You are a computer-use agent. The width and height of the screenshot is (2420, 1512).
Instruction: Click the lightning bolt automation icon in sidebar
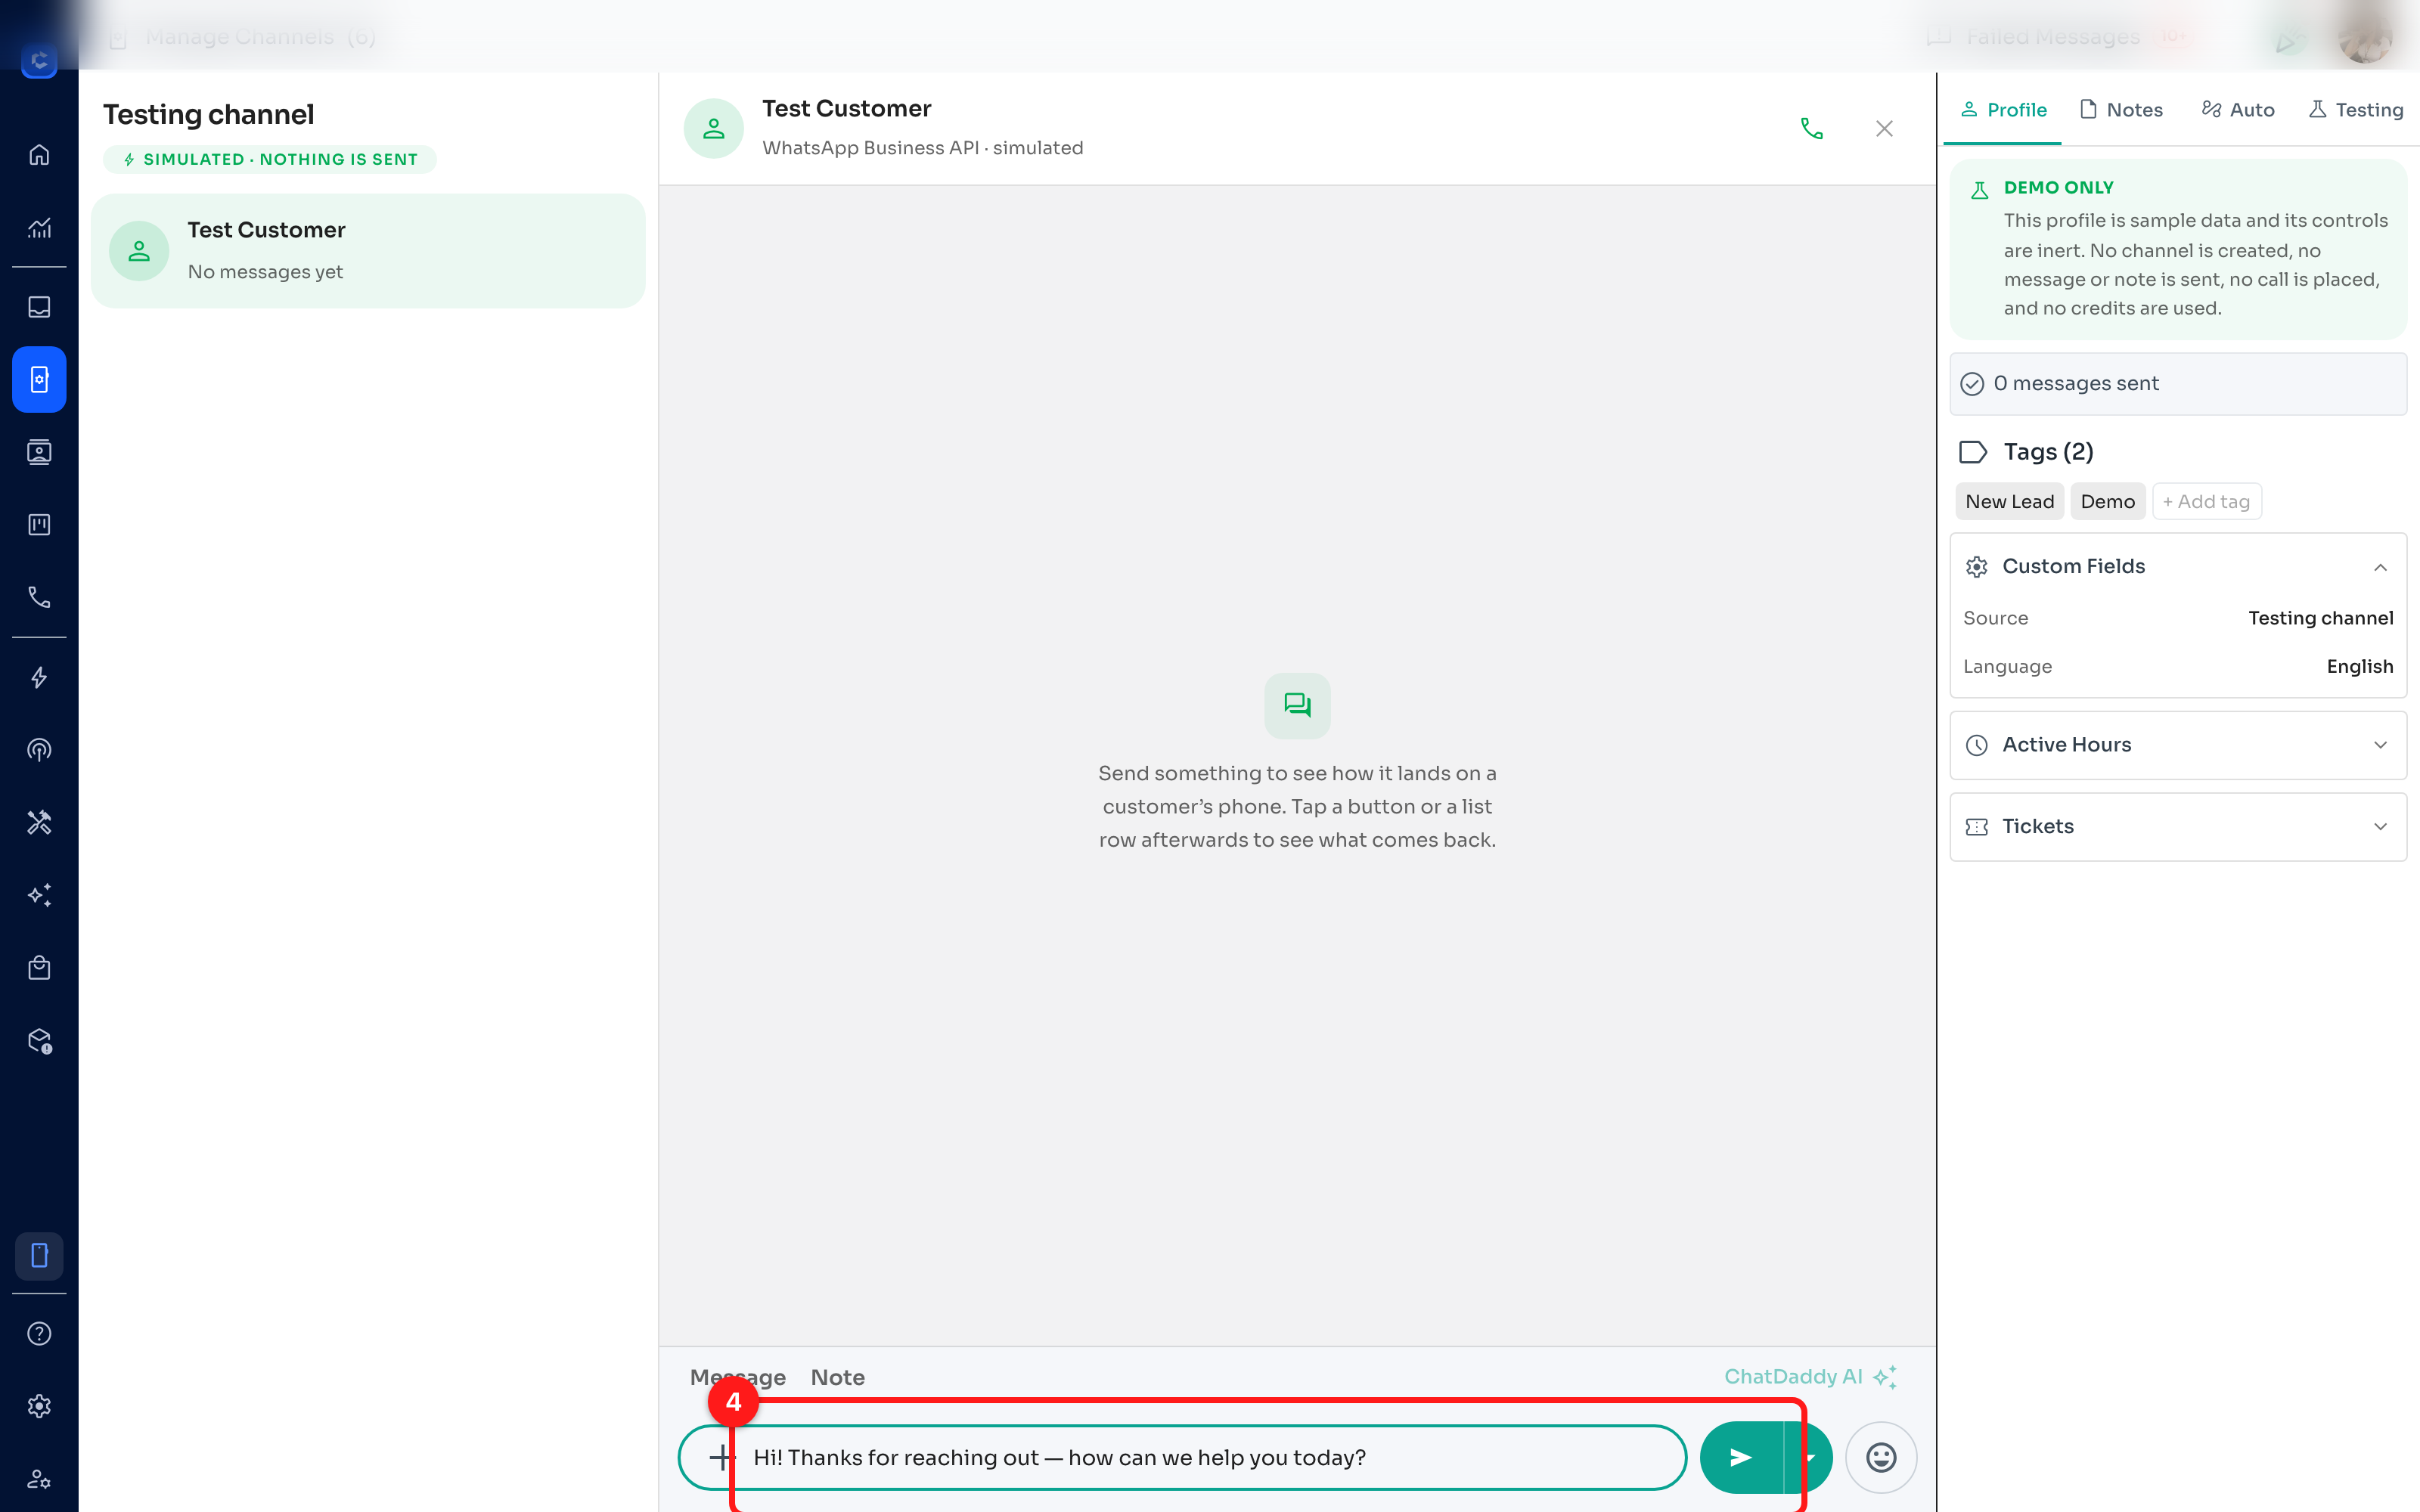tap(39, 678)
